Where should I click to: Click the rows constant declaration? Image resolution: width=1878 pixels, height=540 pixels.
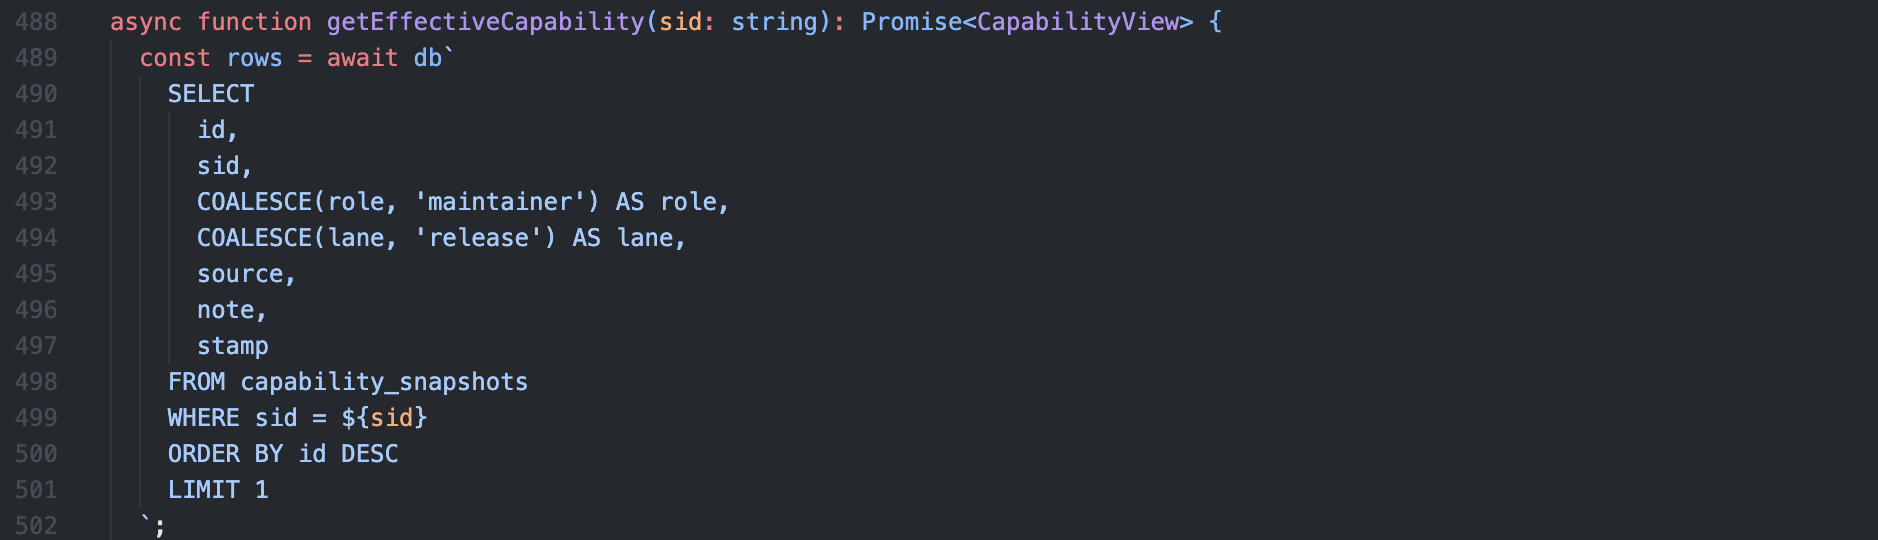point(254,58)
